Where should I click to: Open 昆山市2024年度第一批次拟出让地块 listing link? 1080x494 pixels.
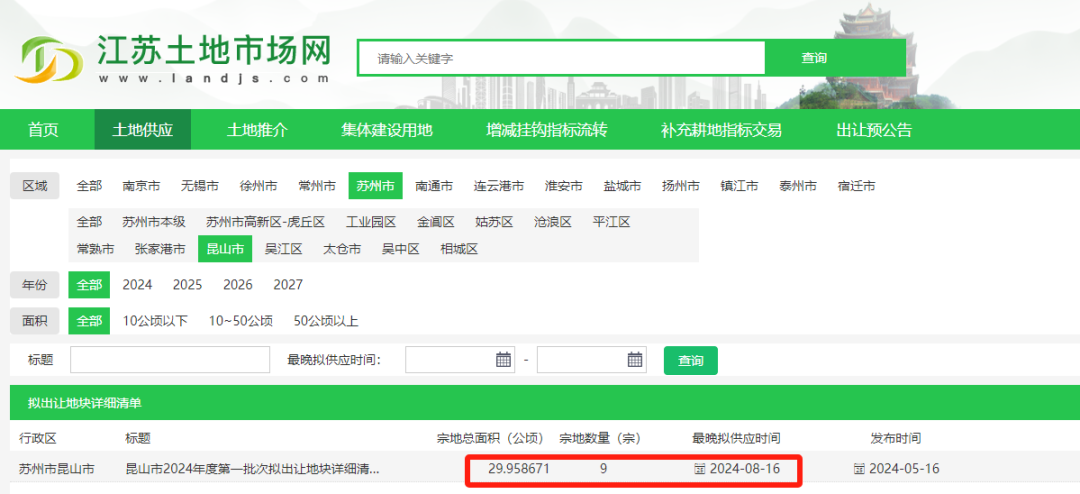[252, 468]
